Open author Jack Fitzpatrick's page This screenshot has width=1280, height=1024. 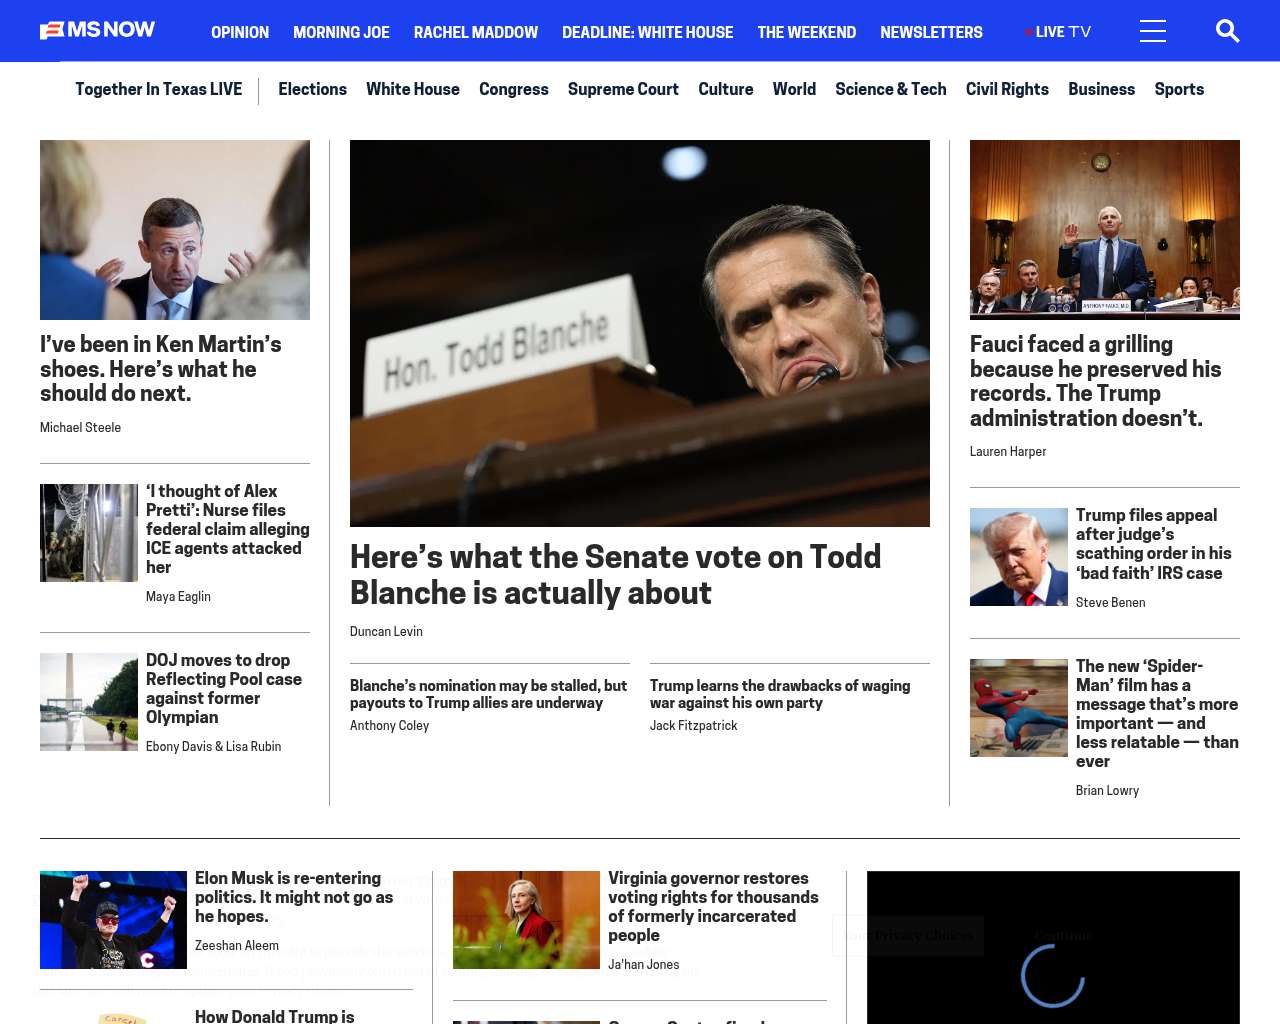[x=693, y=725]
